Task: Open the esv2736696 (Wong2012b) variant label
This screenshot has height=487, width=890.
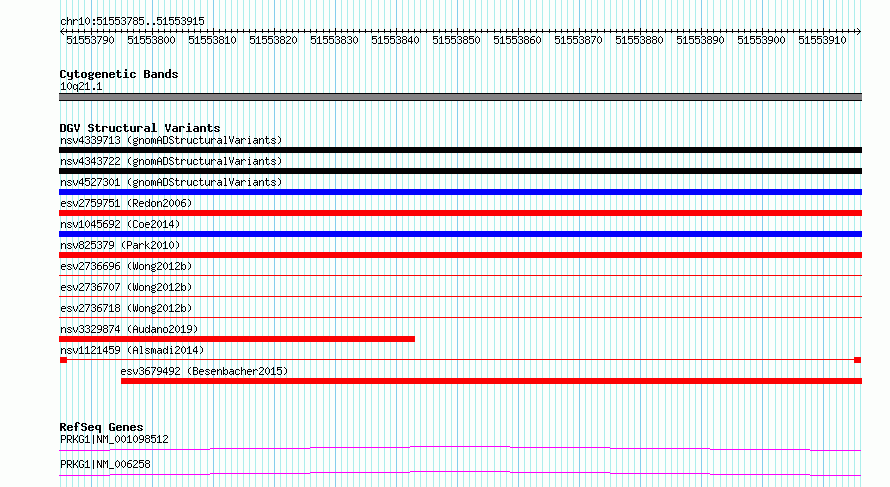Action: pyautogui.click(x=126, y=266)
